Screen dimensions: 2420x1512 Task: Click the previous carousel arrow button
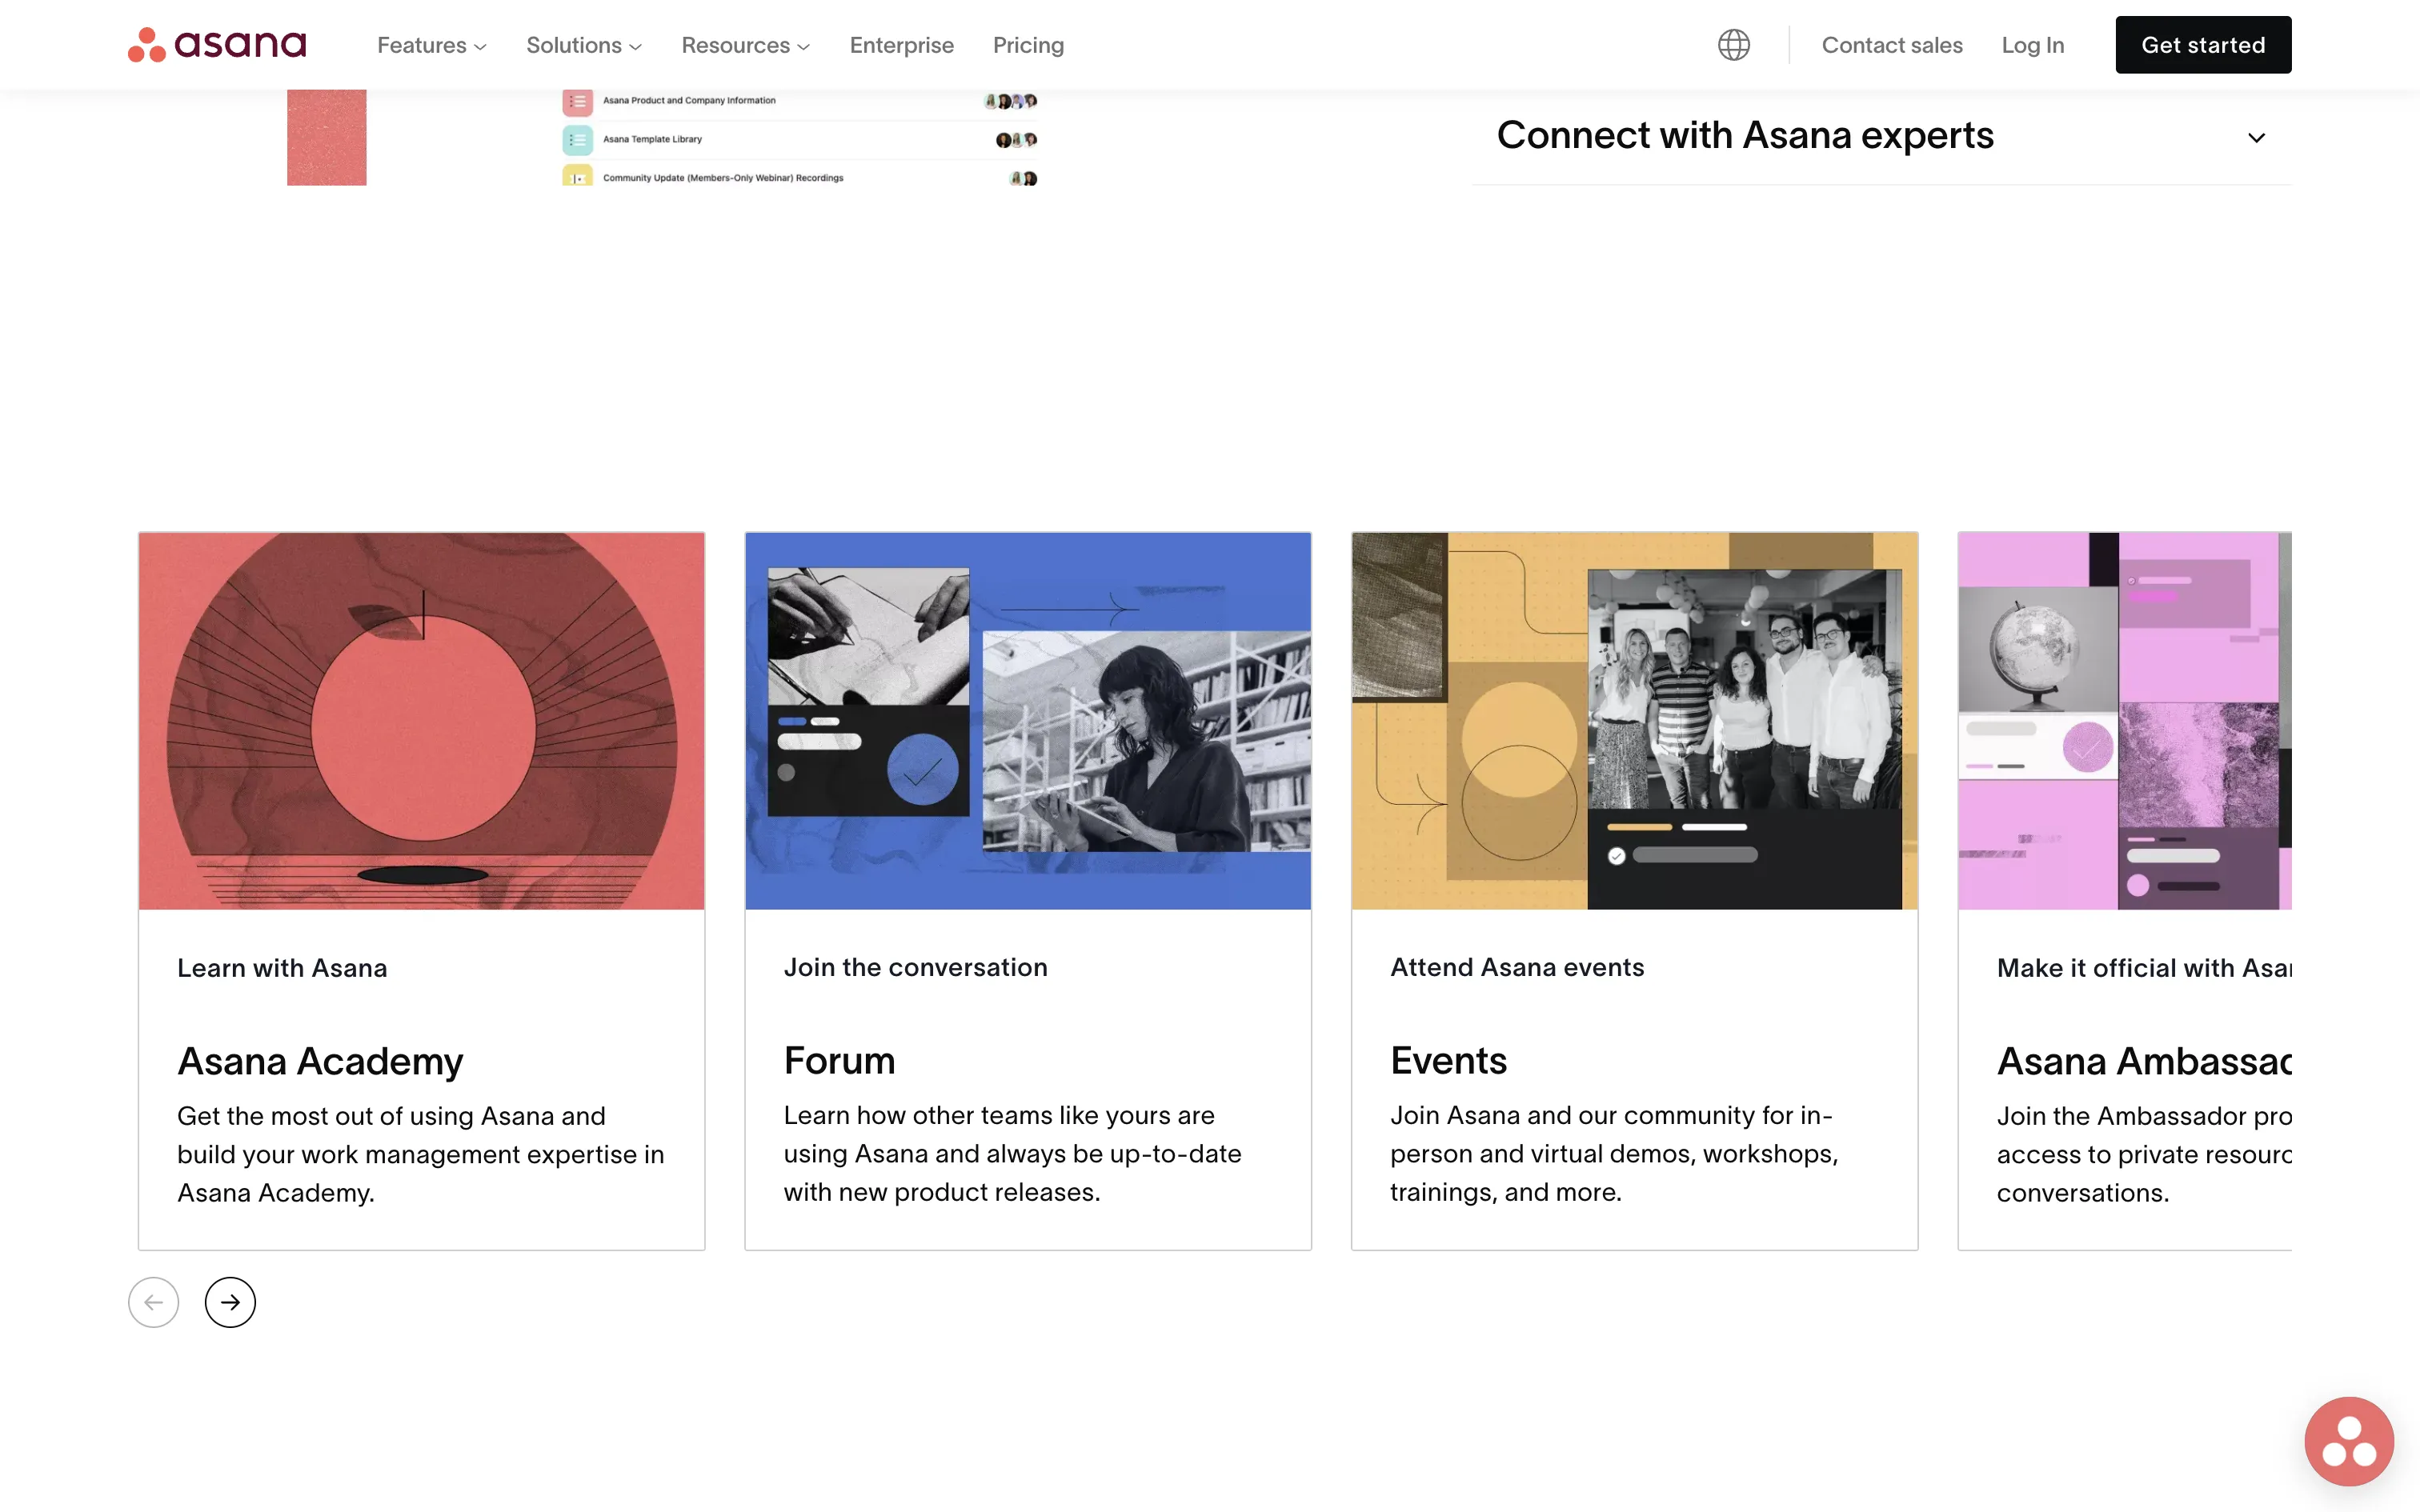click(153, 1302)
